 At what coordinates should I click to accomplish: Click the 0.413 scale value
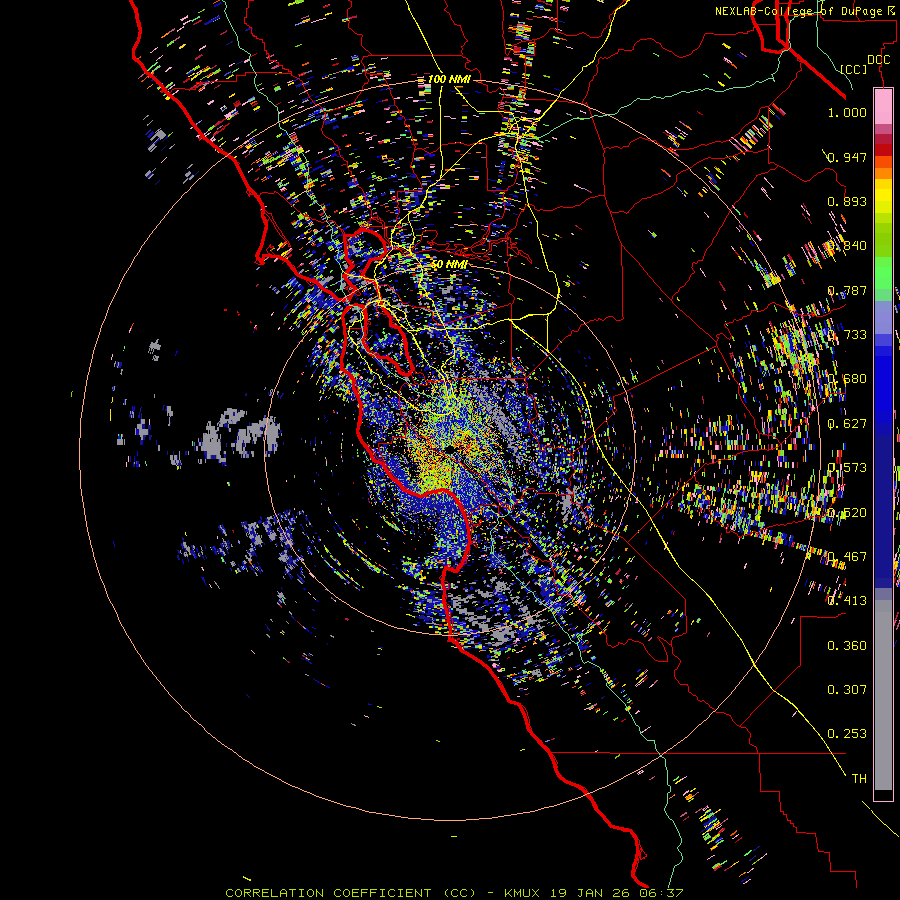point(847,601)
